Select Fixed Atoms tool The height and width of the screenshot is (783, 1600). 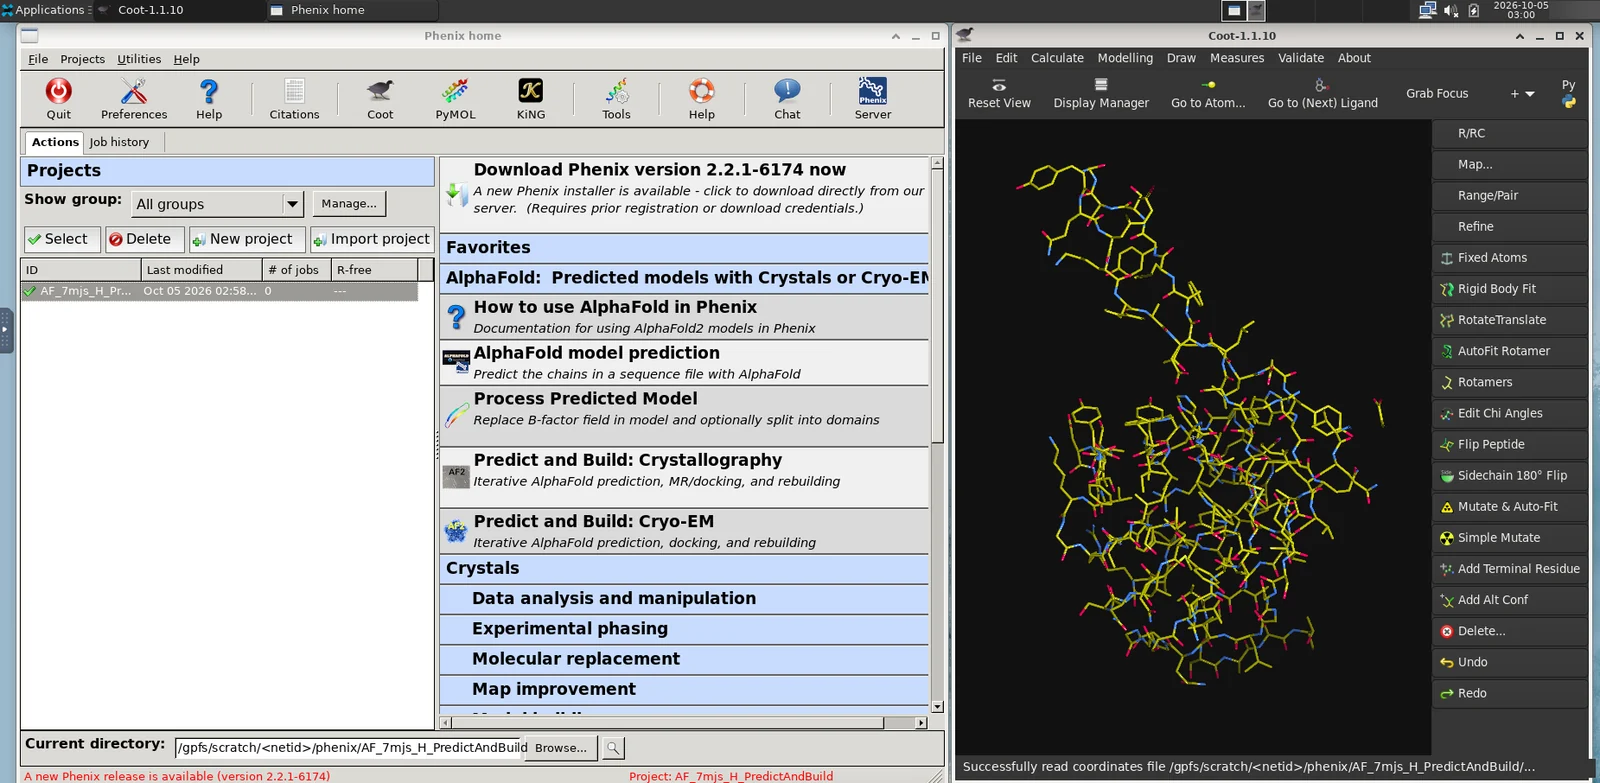pos(1510,258)
